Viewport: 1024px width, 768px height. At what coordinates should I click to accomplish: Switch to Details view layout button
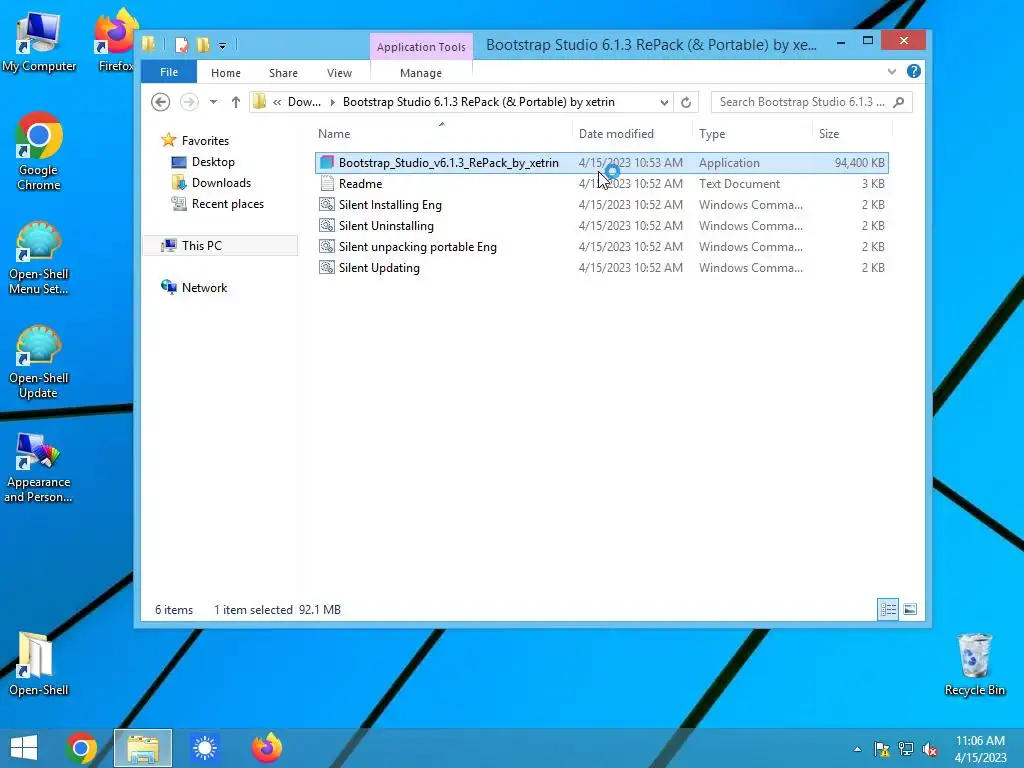(888, 609)
